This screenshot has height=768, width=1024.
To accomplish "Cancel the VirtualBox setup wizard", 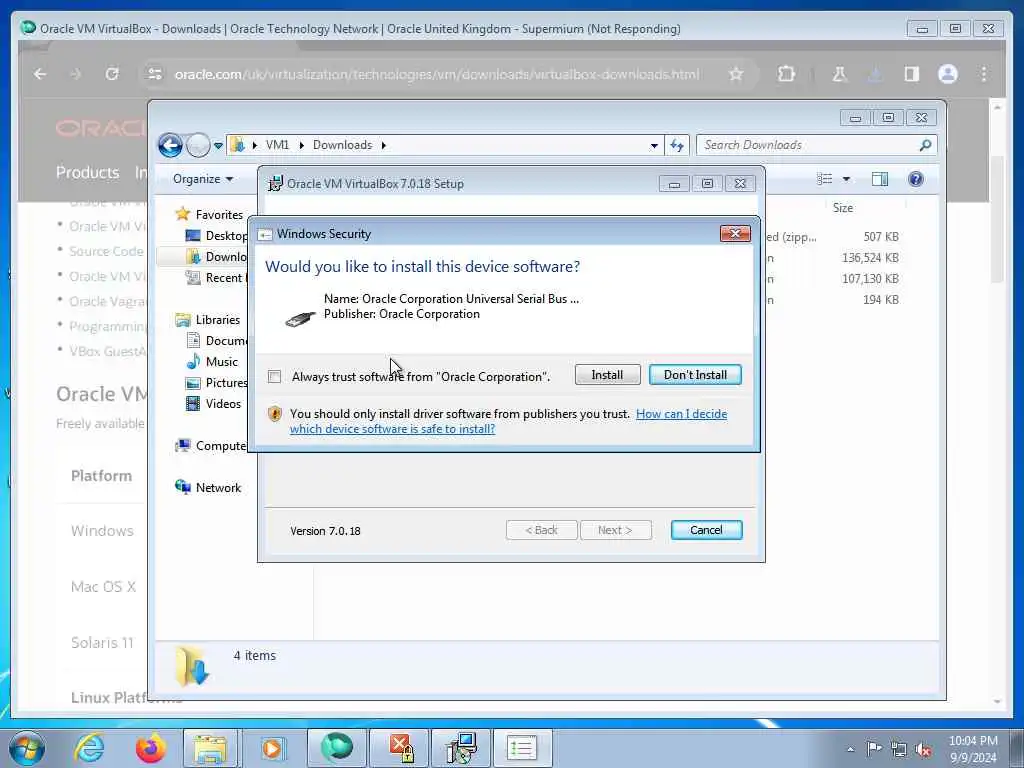I will 706,530.
